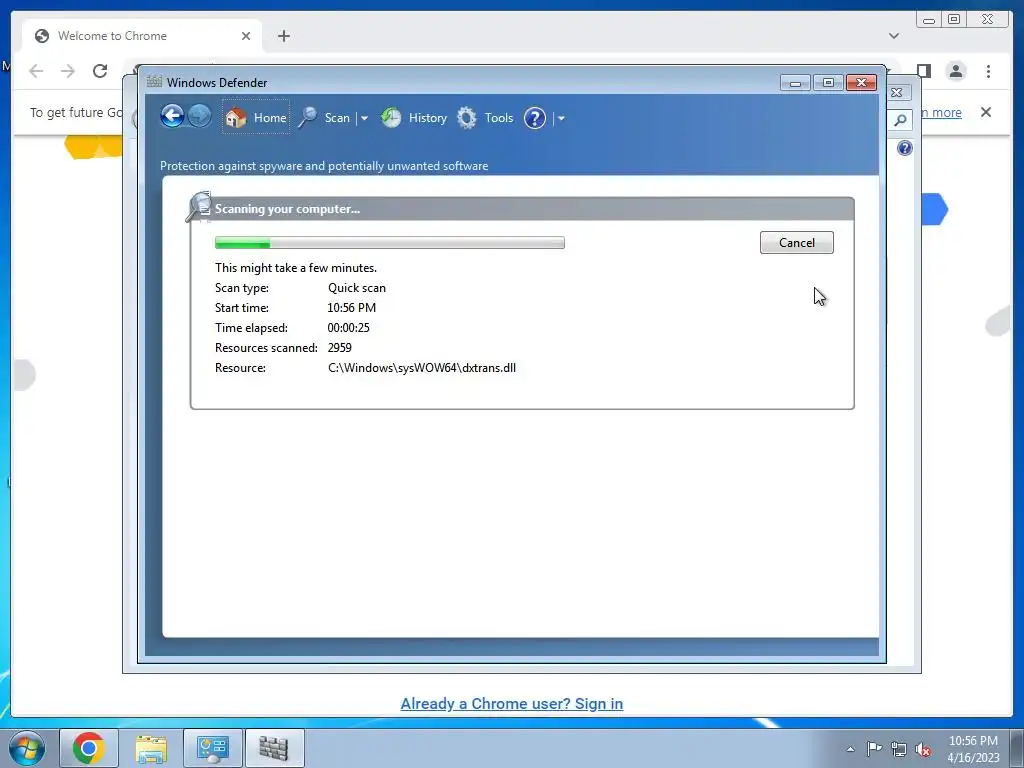Cancel the running quick scan
The image size is (1024, 768).
click(x=796, y=242)
